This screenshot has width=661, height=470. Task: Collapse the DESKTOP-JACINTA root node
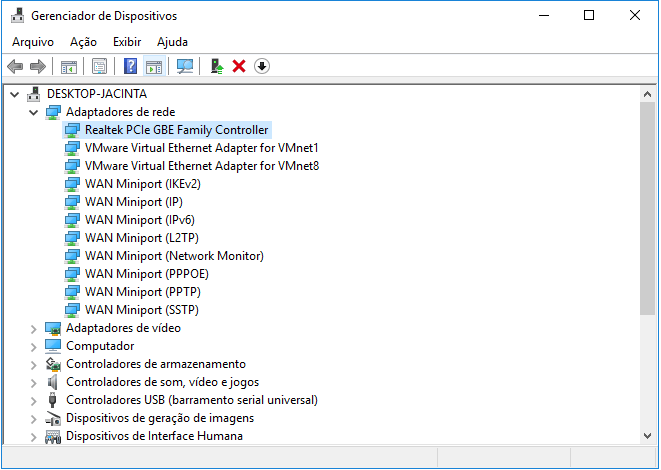click(14, 94)
